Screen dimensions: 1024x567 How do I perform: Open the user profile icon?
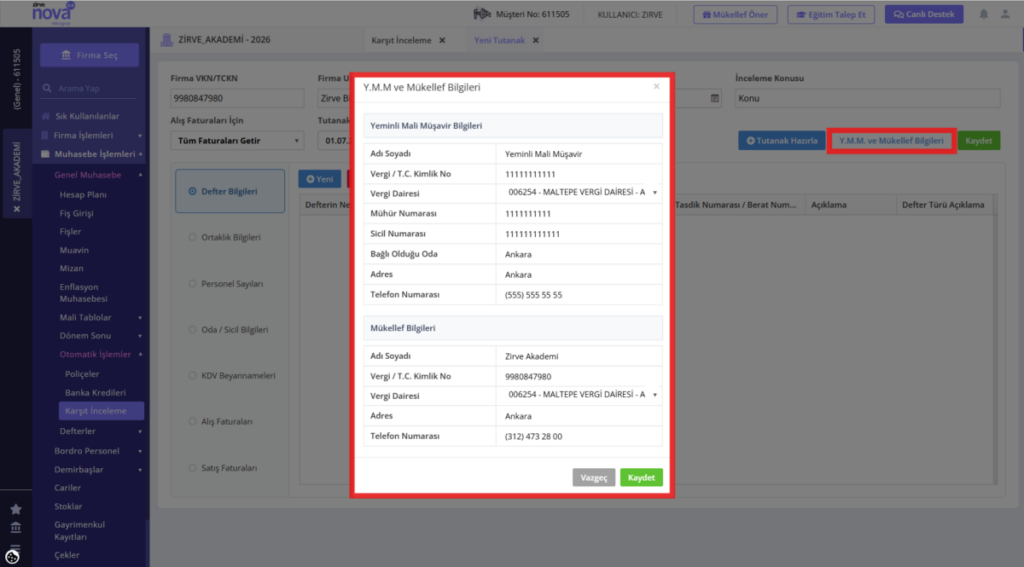(x=1005, y=14)
